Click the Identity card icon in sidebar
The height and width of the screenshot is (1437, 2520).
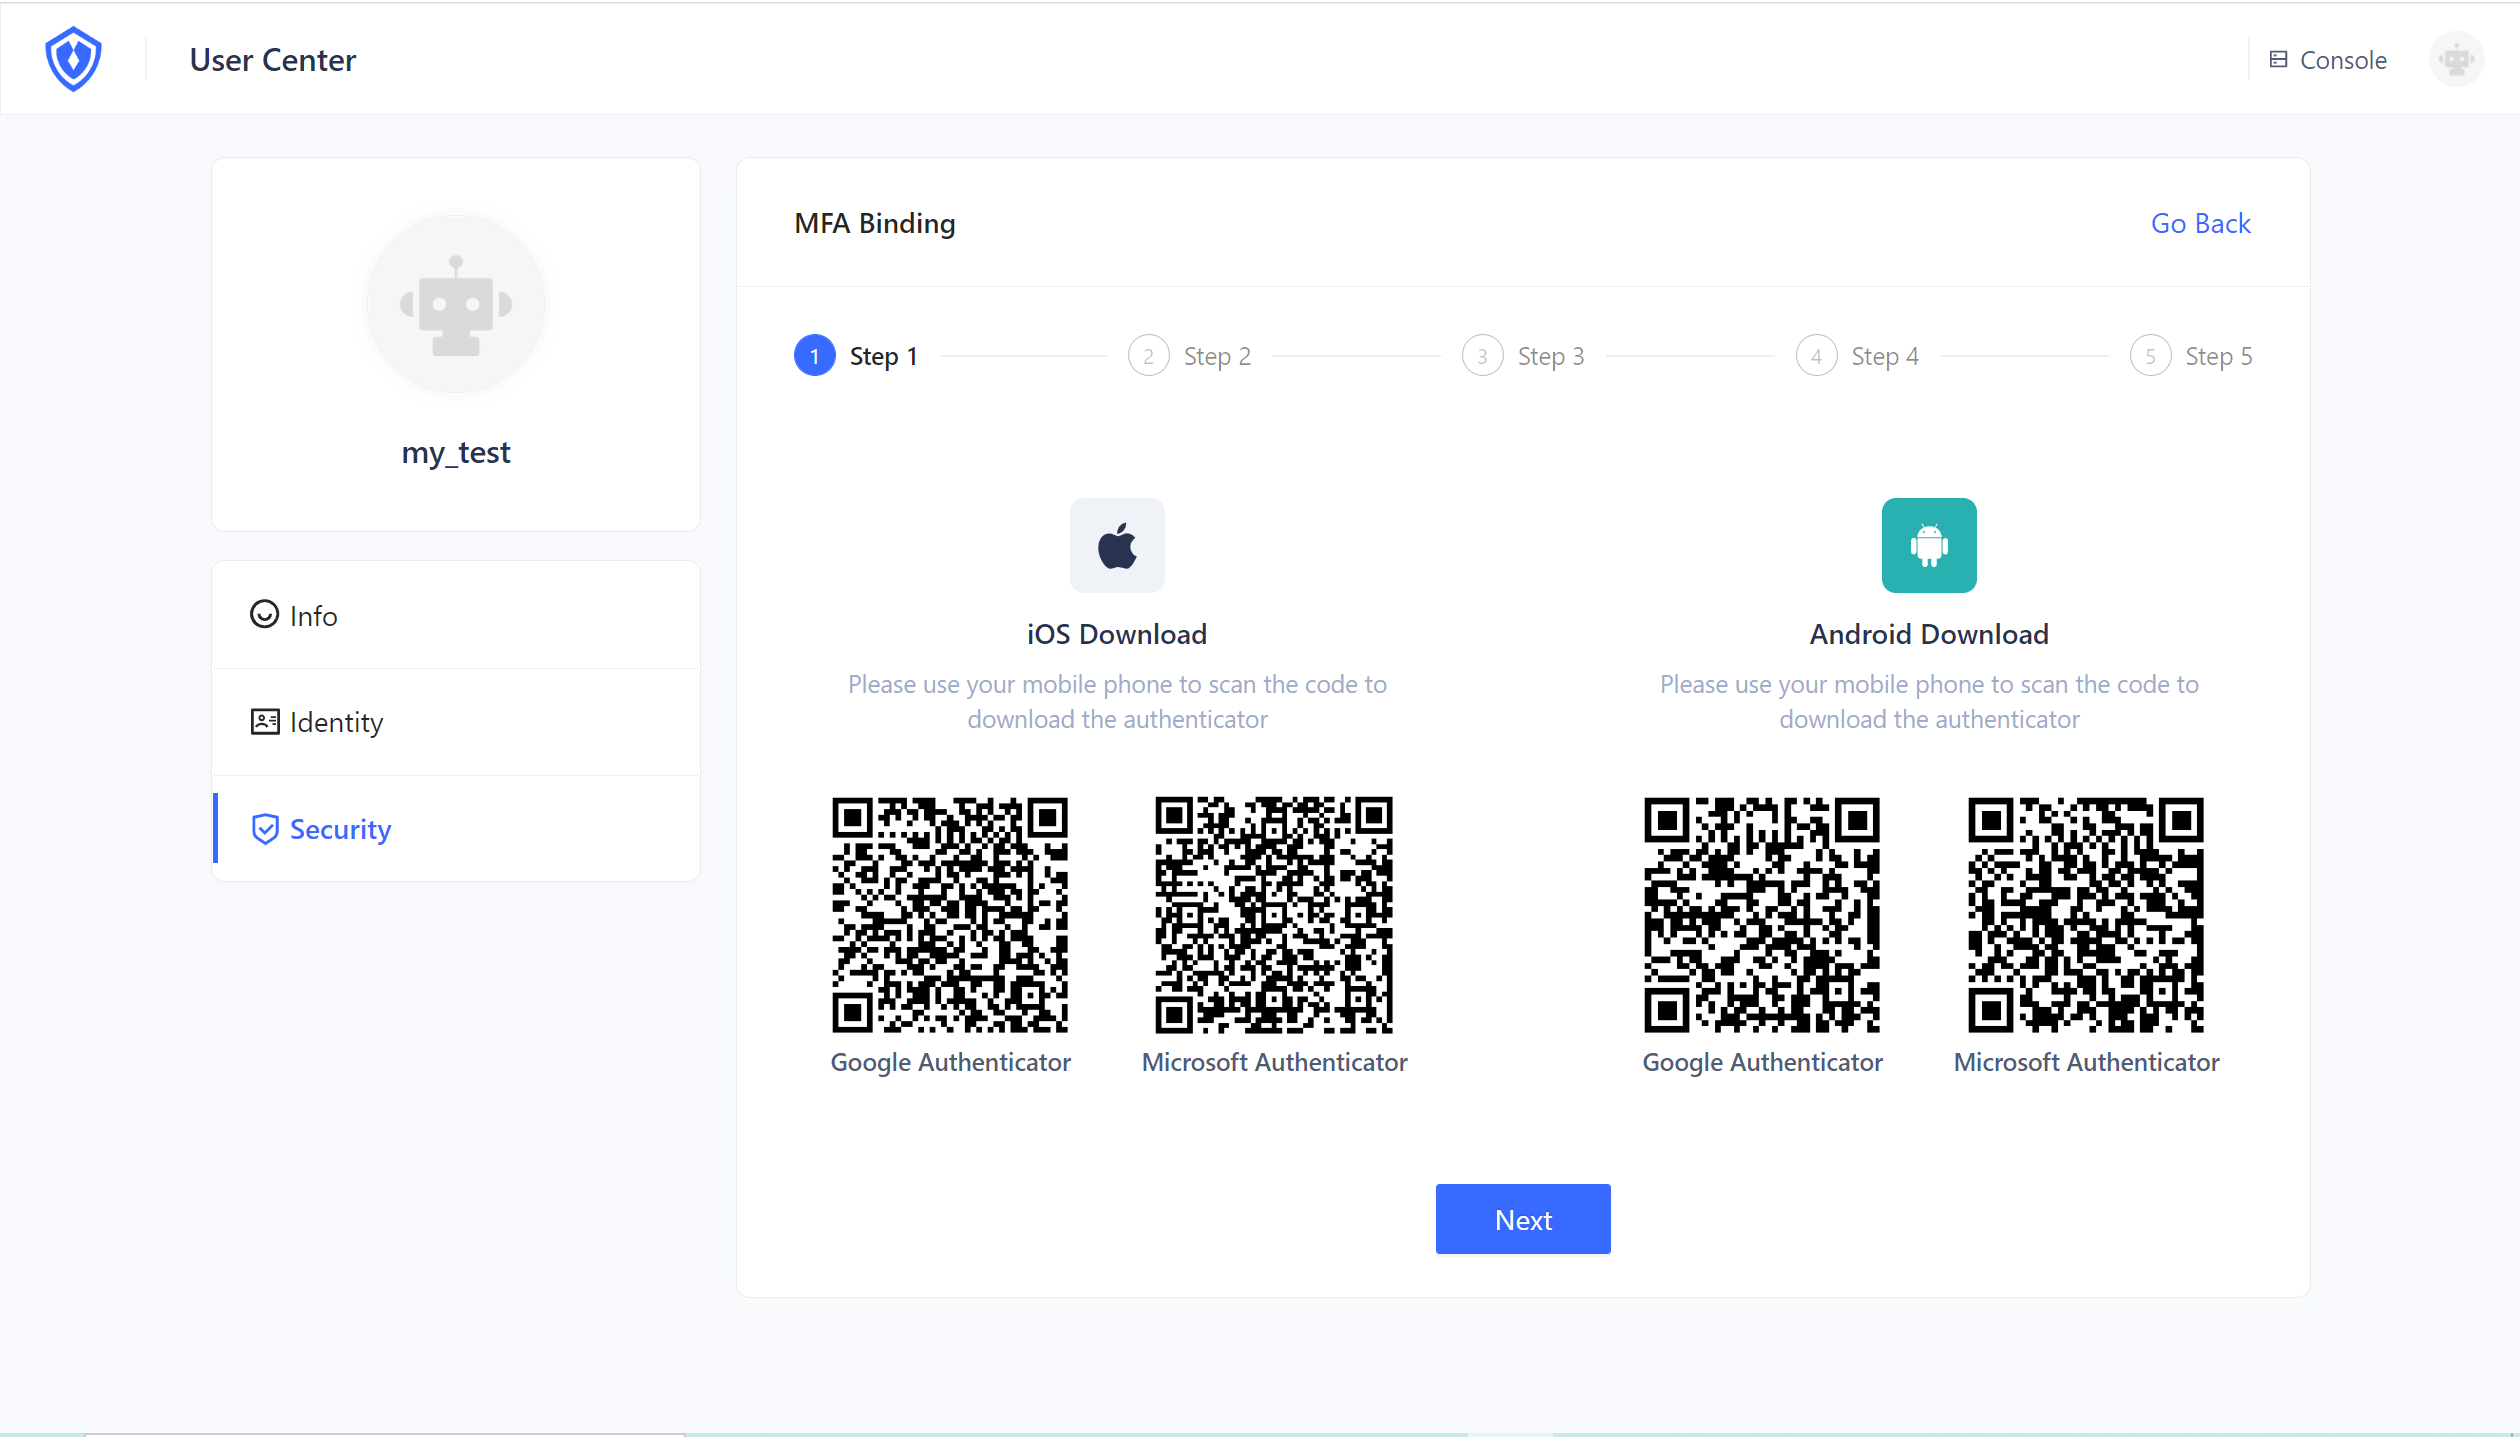265,722
